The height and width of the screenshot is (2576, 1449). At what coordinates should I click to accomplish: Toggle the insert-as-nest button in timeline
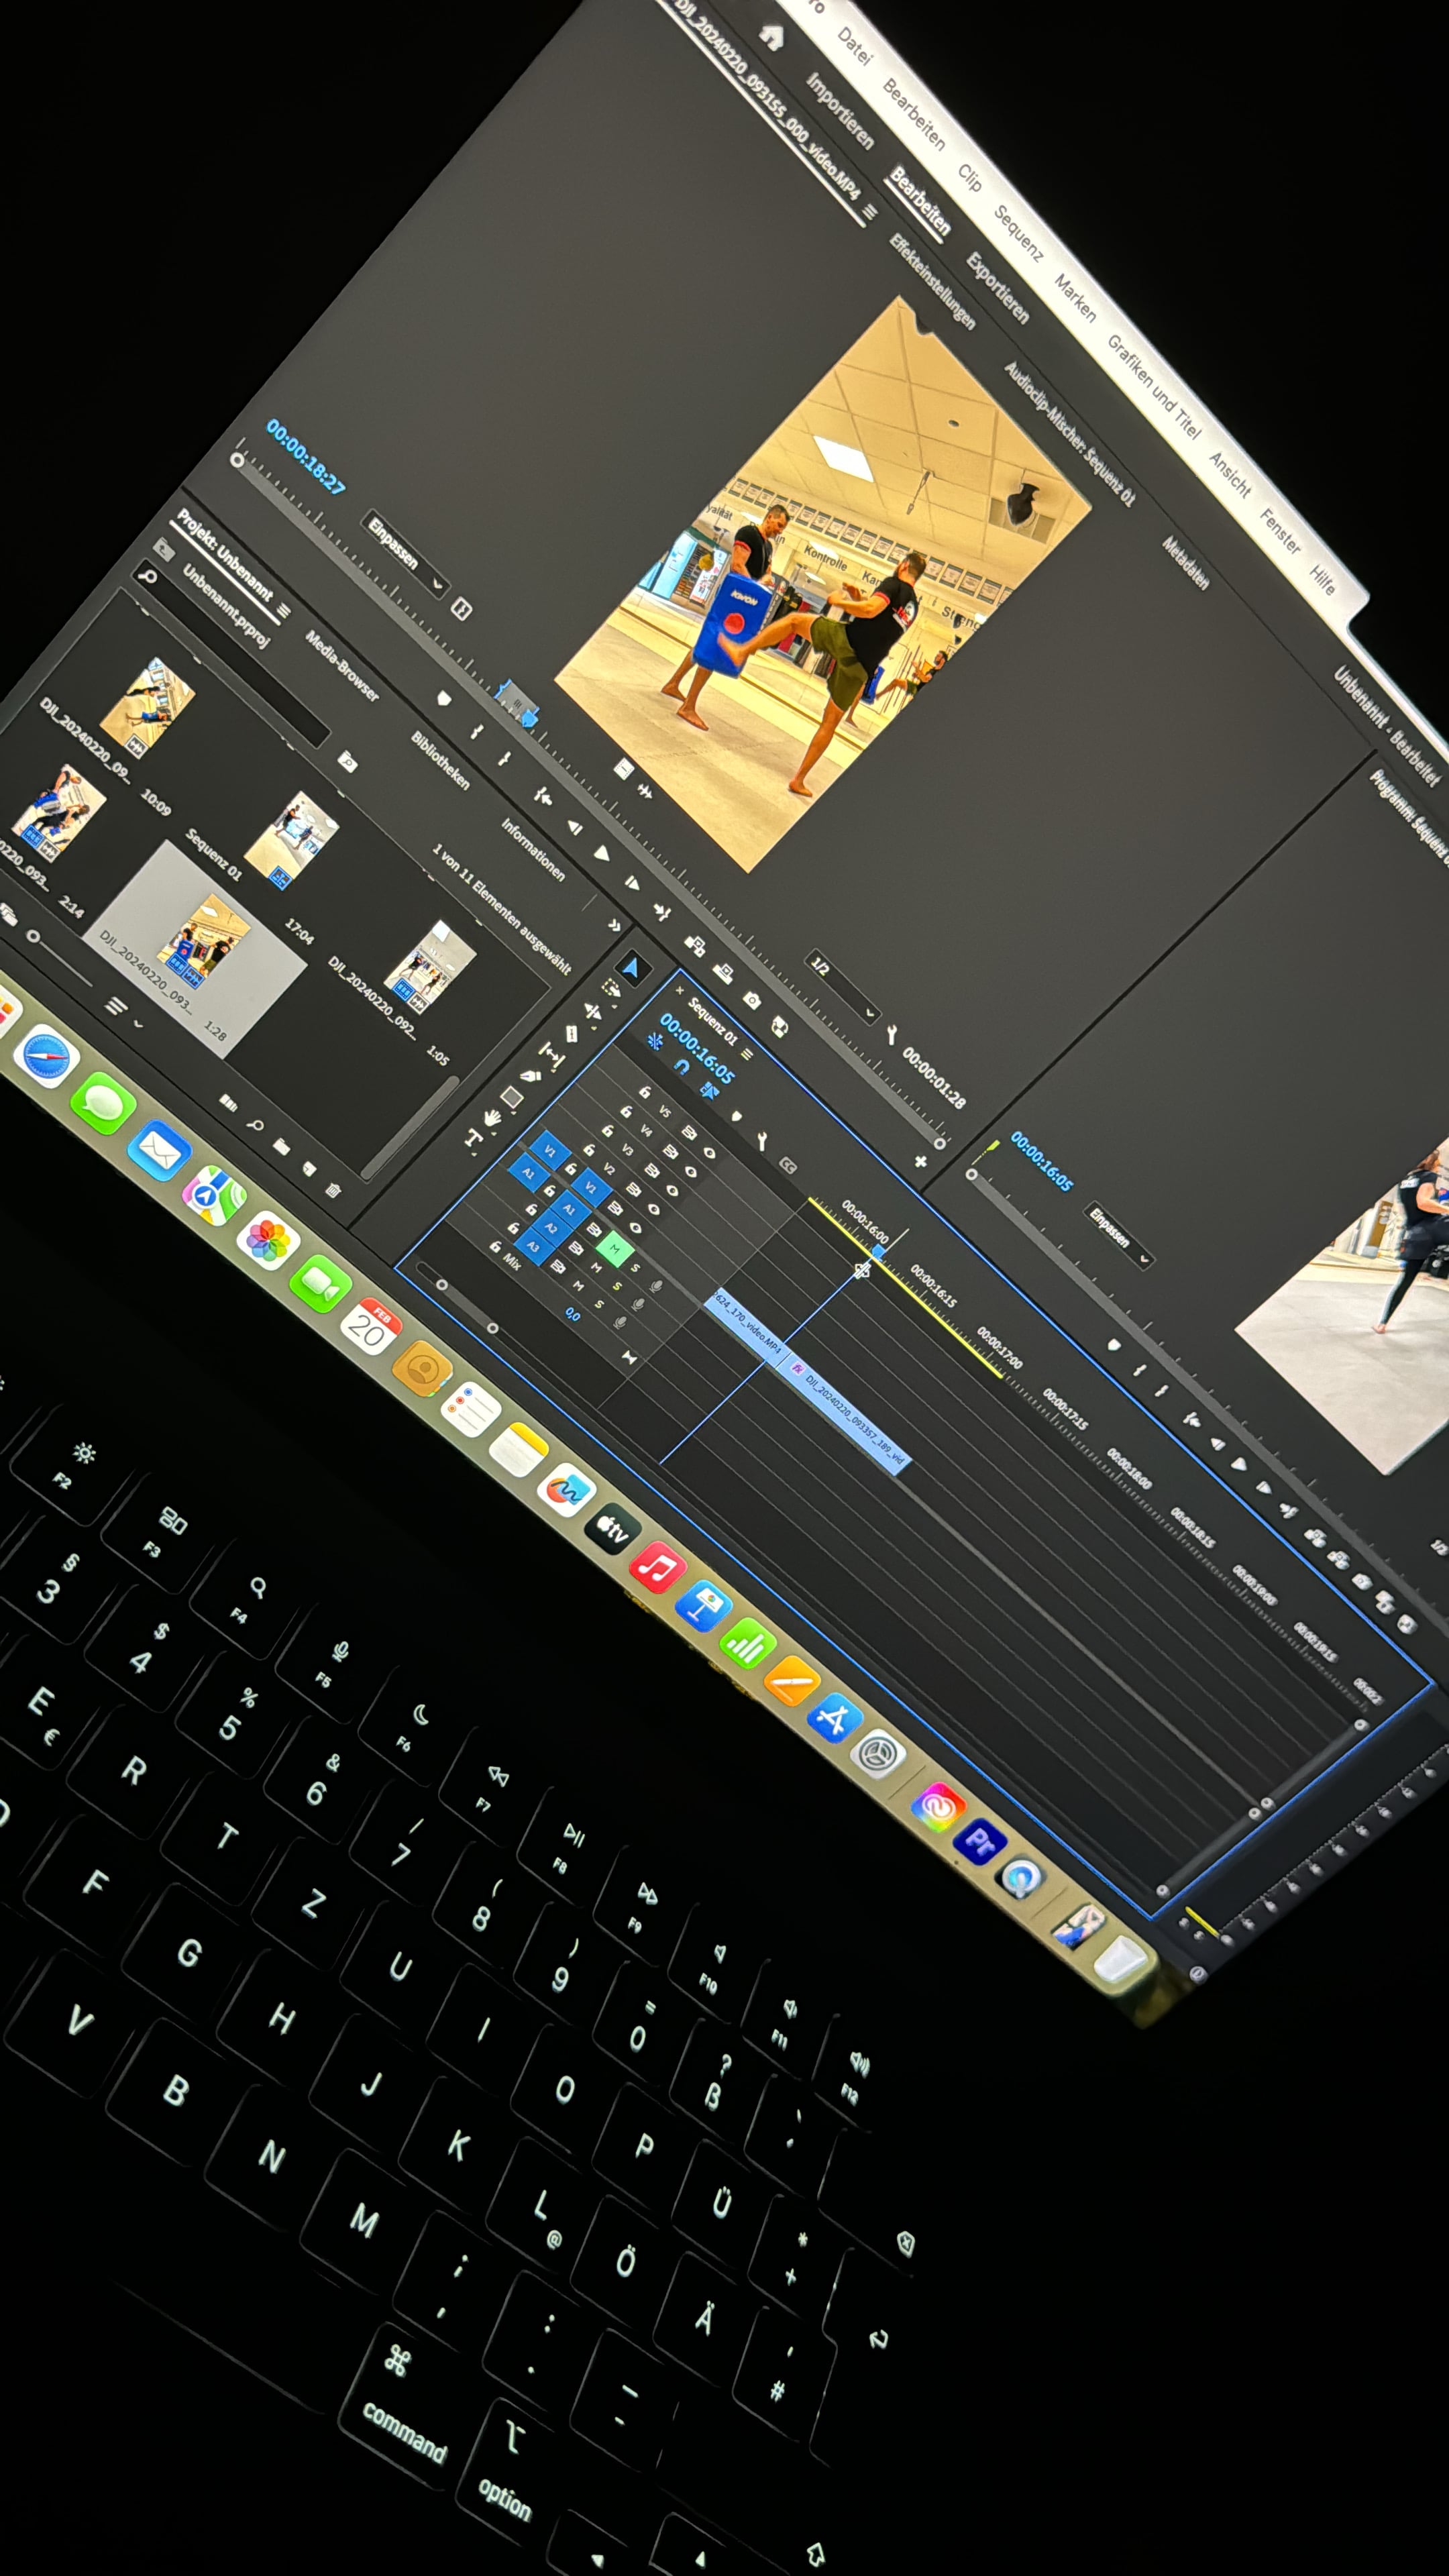pyautogui.click(x=655, y=1042)
